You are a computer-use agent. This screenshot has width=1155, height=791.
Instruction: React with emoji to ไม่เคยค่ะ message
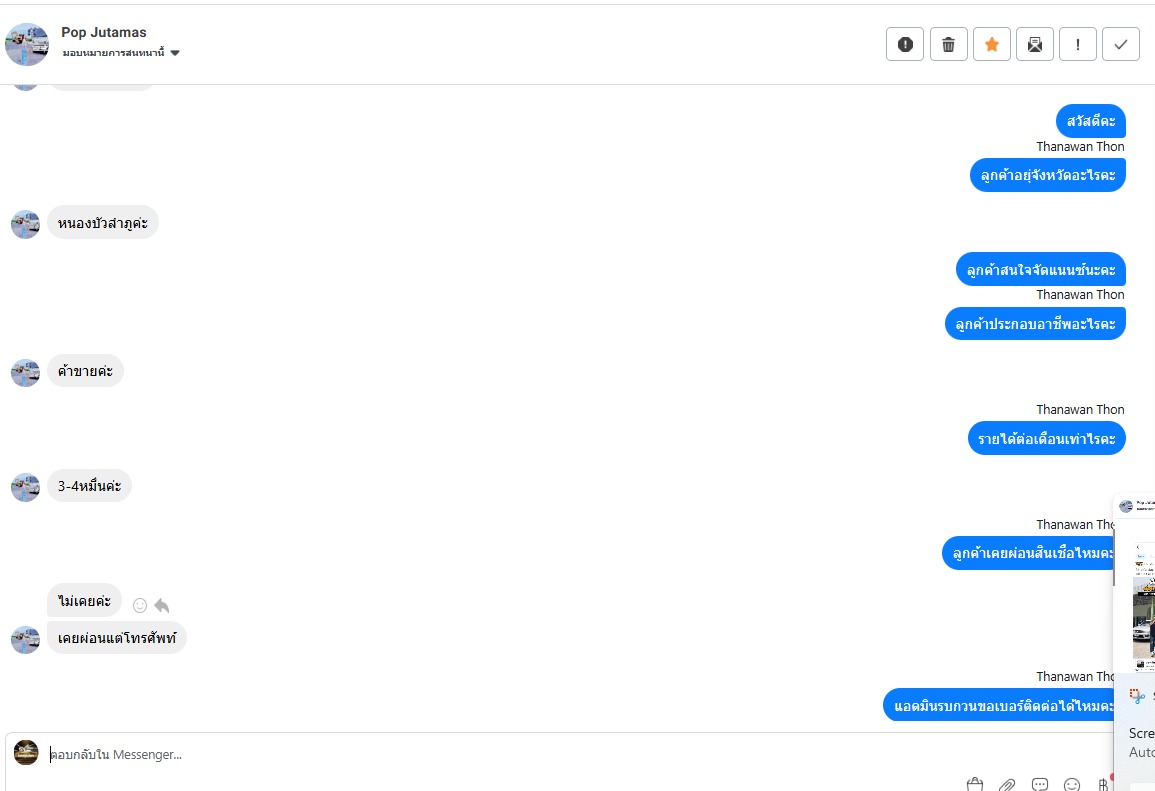coord(140,605)
